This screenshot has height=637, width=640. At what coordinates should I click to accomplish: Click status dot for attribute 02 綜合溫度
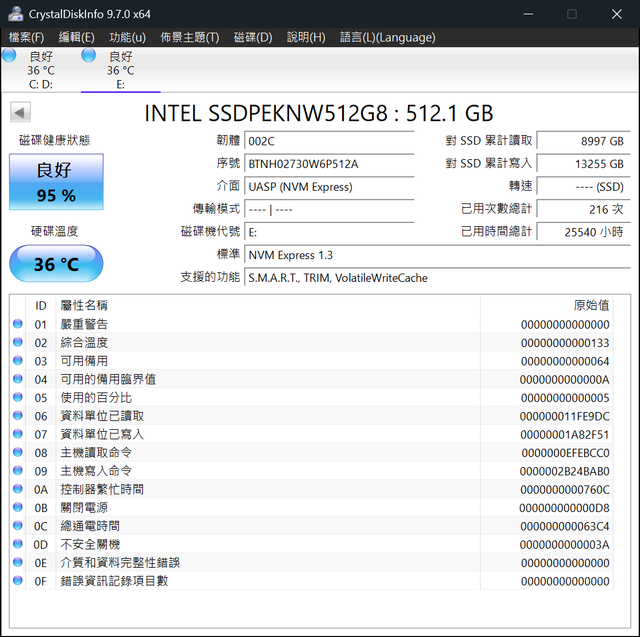(18, 342)
